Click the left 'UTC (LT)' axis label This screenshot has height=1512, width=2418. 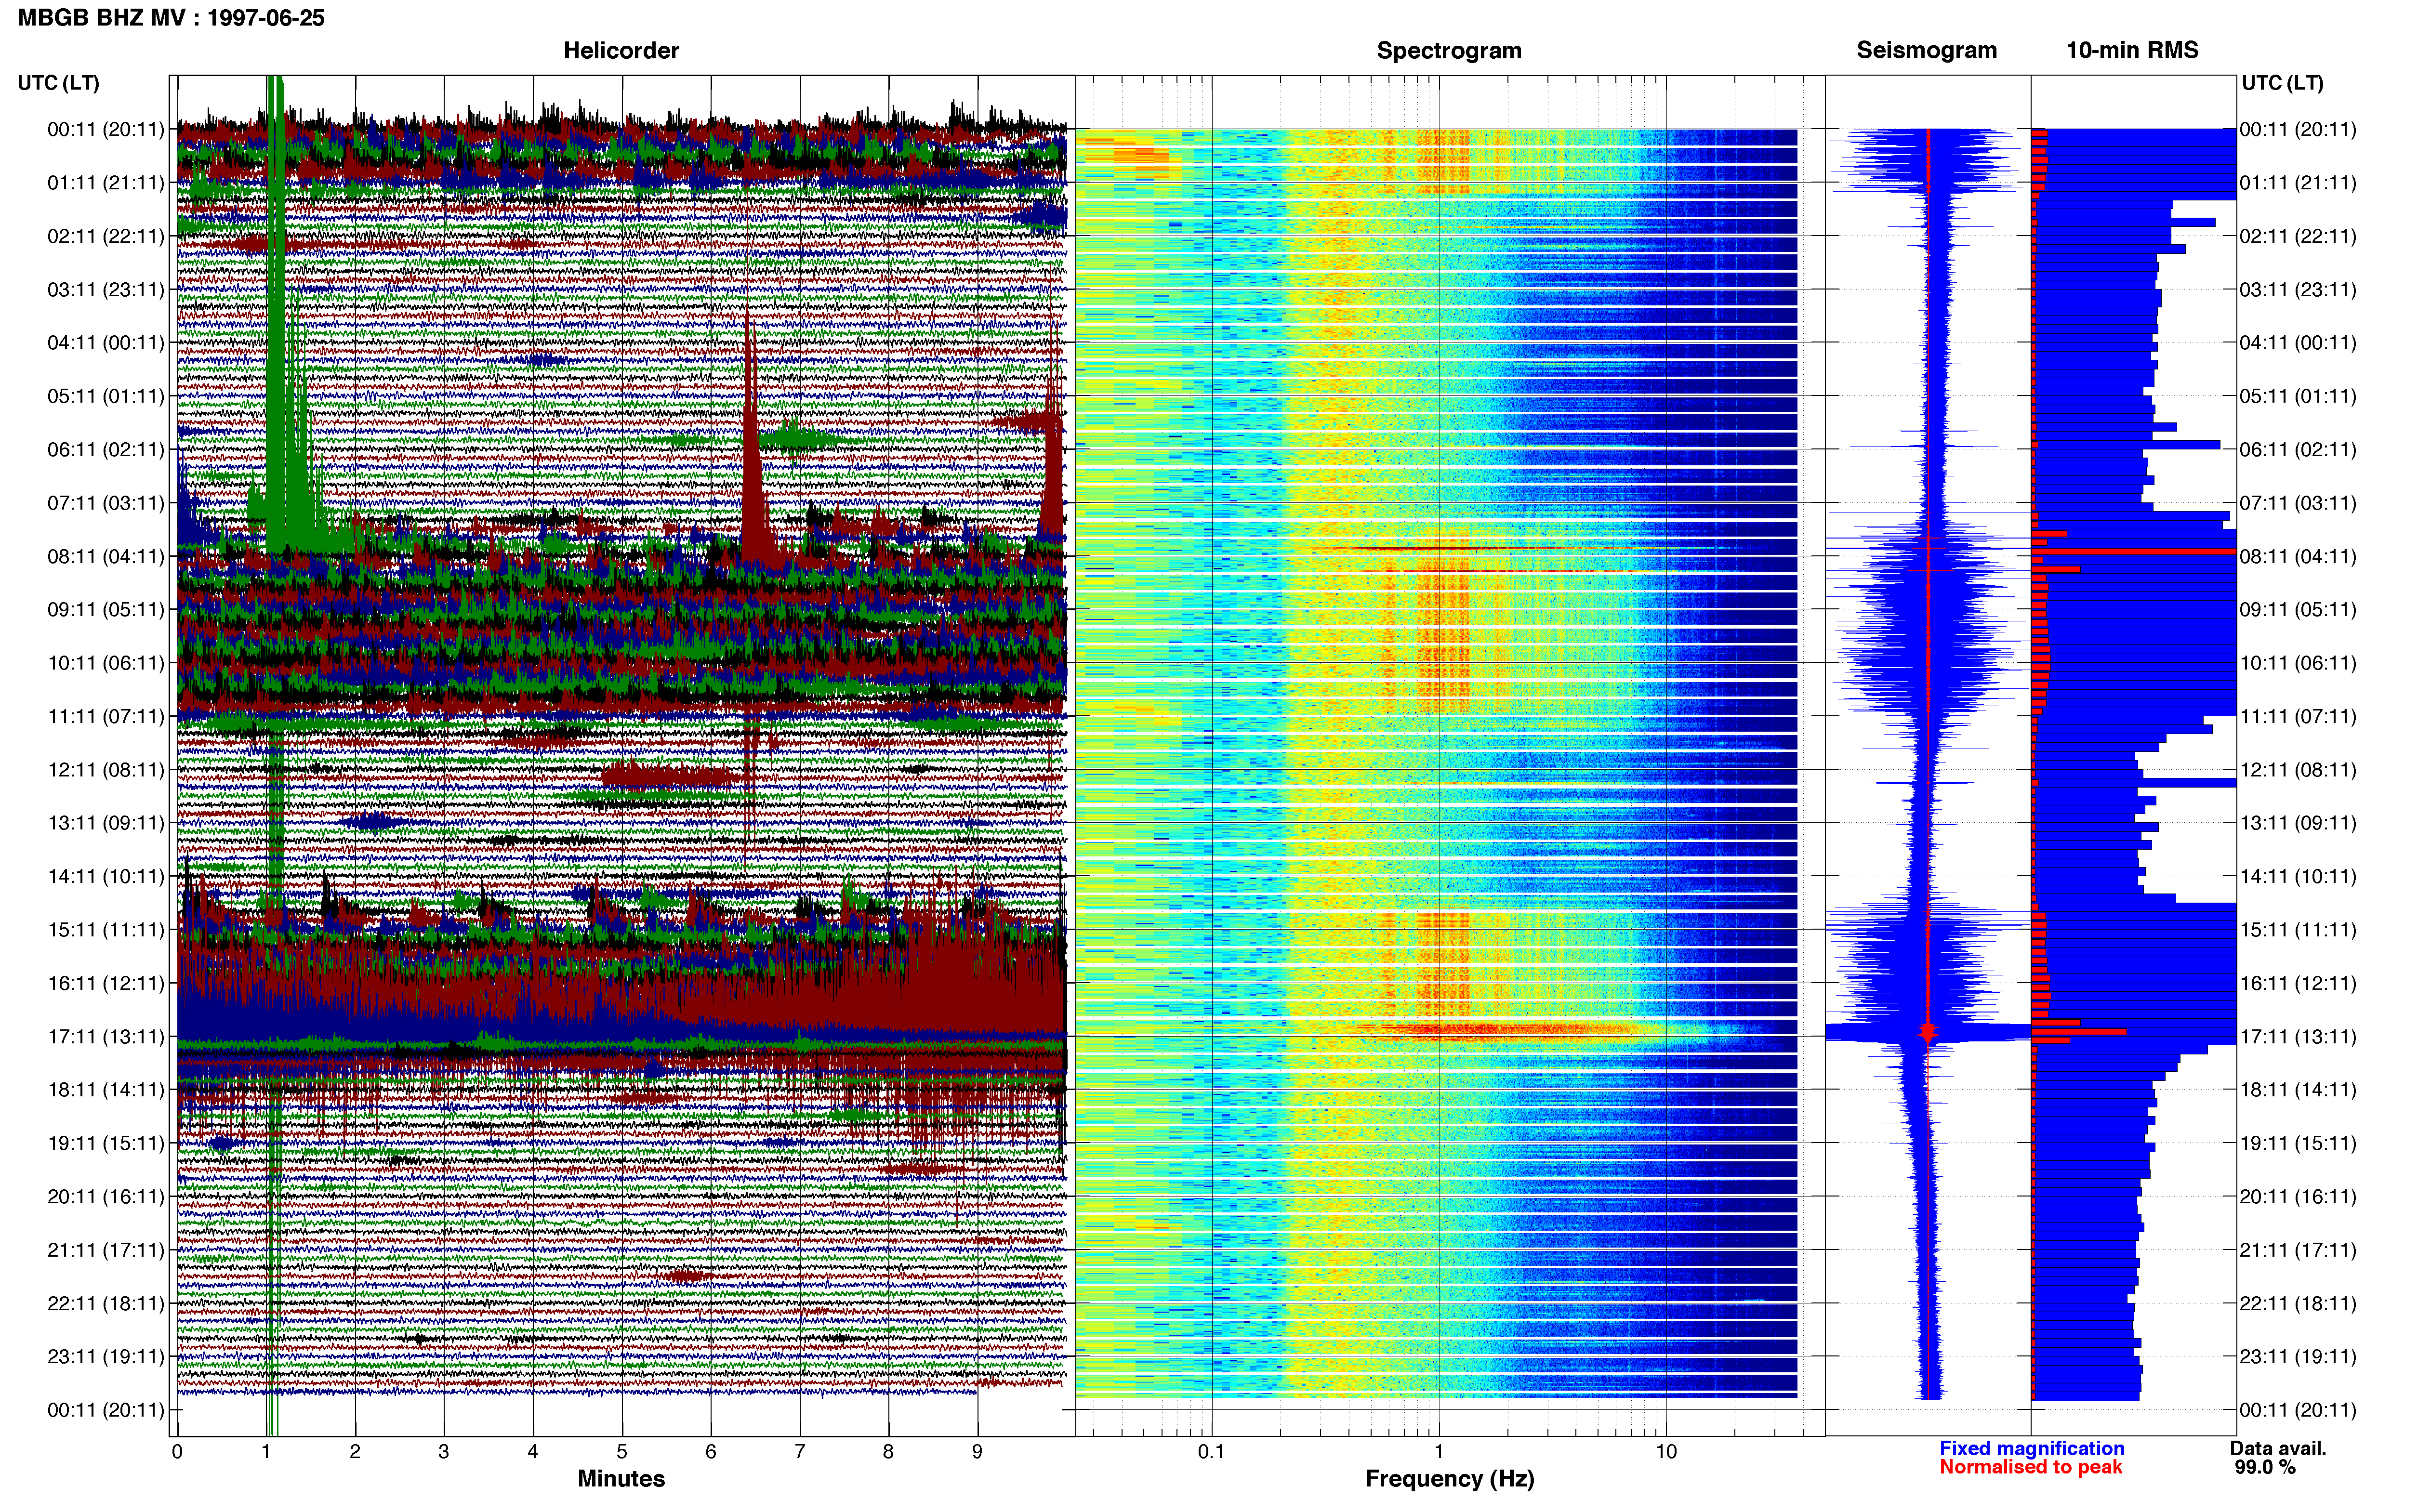pyautogui.click(x=58, y=83)
